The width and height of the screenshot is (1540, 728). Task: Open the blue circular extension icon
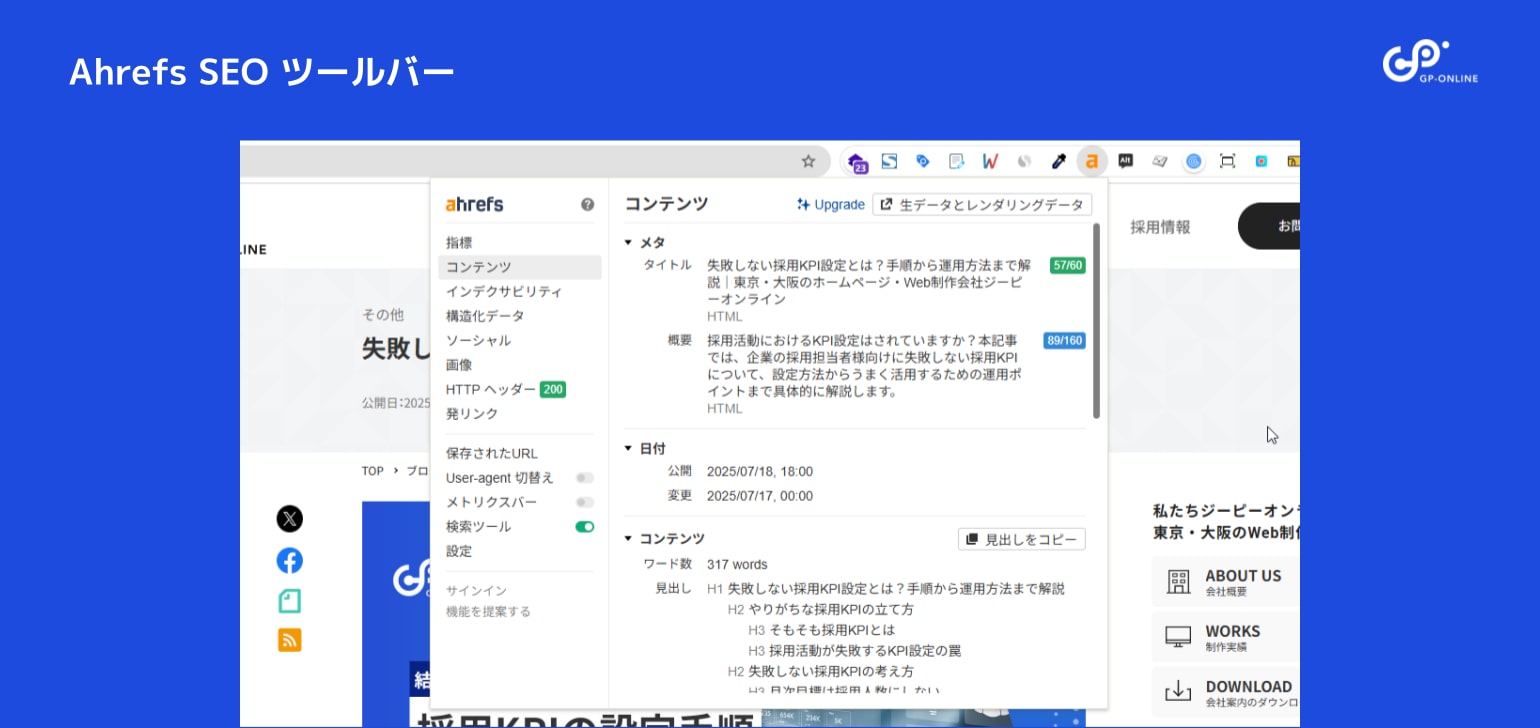[x=1194, y=161]
